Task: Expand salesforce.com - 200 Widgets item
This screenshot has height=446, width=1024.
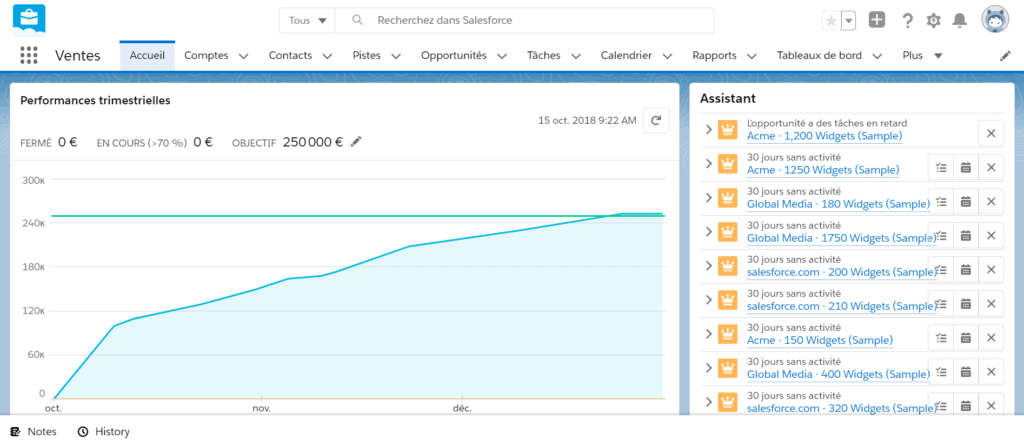Action: (708, 265)
